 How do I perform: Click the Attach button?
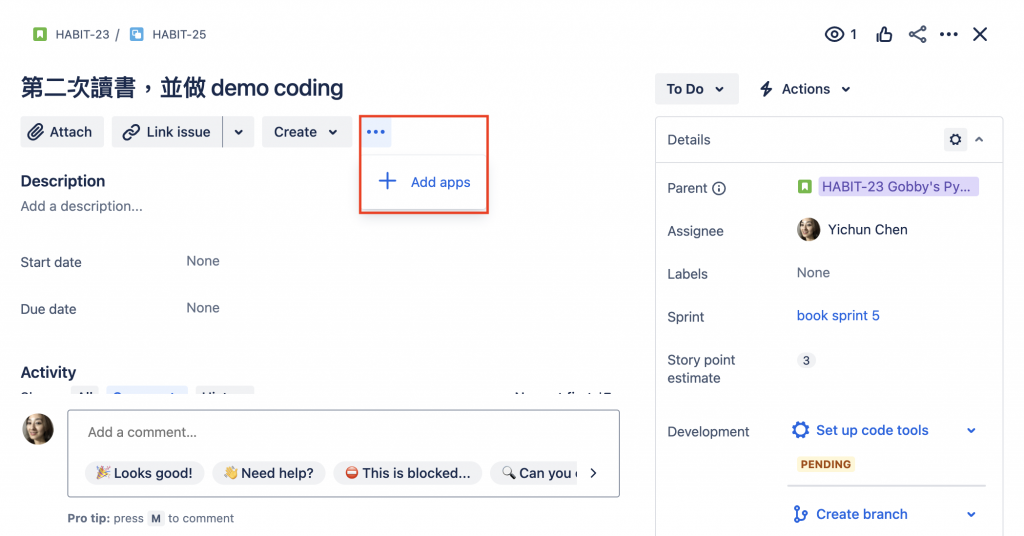(61, 132)
